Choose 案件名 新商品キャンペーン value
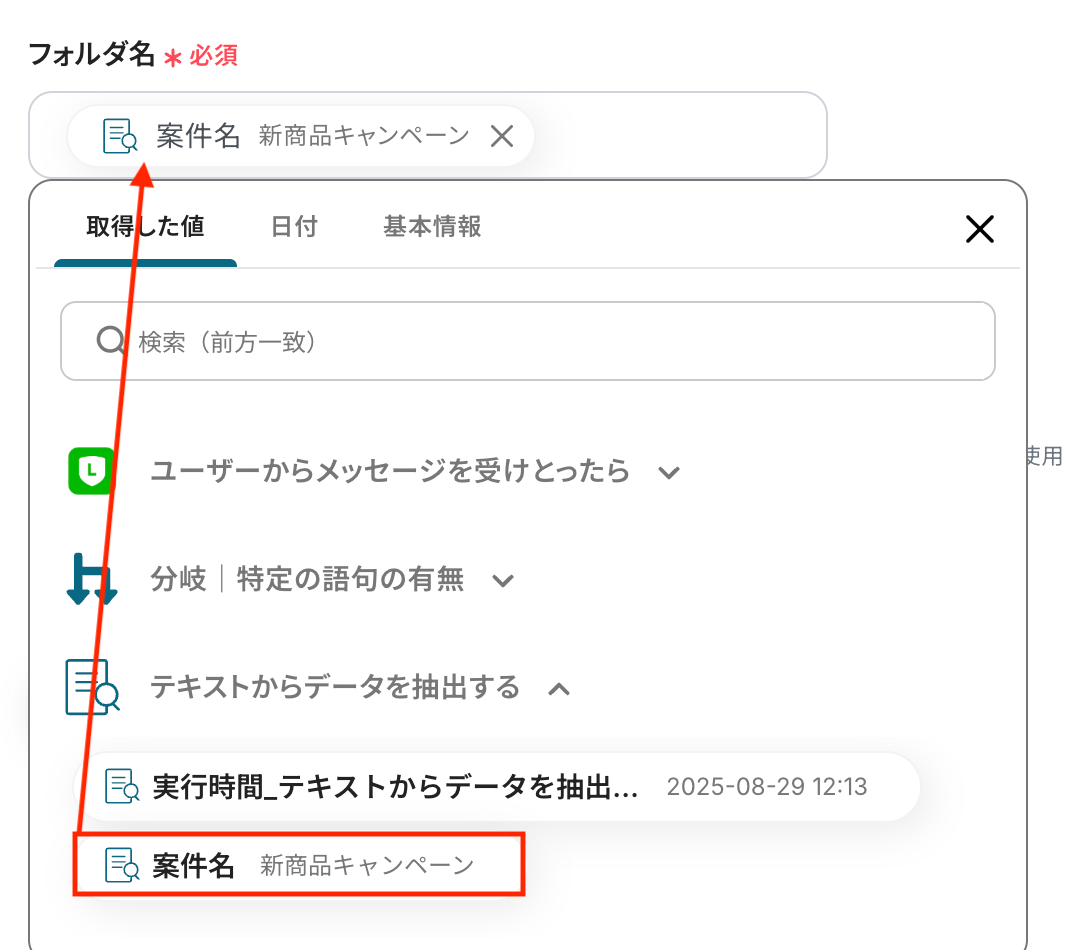The height and width of the screenshot is (950, 1068). point(299,865)
